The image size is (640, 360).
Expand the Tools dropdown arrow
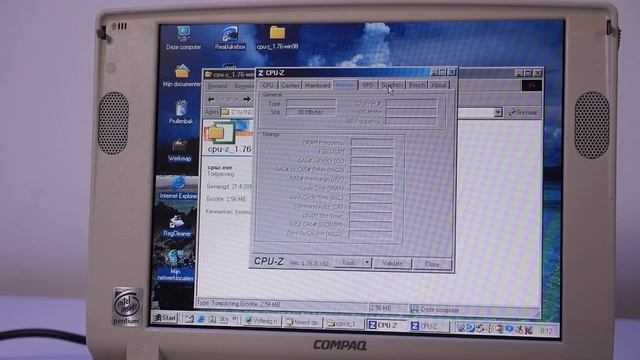pos(367,263)
